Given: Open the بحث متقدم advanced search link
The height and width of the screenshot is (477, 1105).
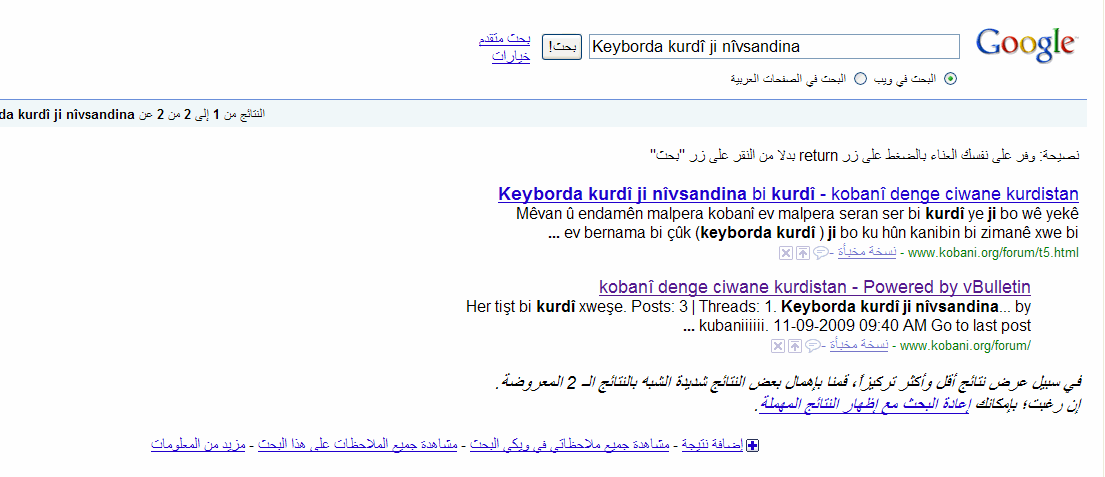Looking at the screenshot, I should pos(504,39).
